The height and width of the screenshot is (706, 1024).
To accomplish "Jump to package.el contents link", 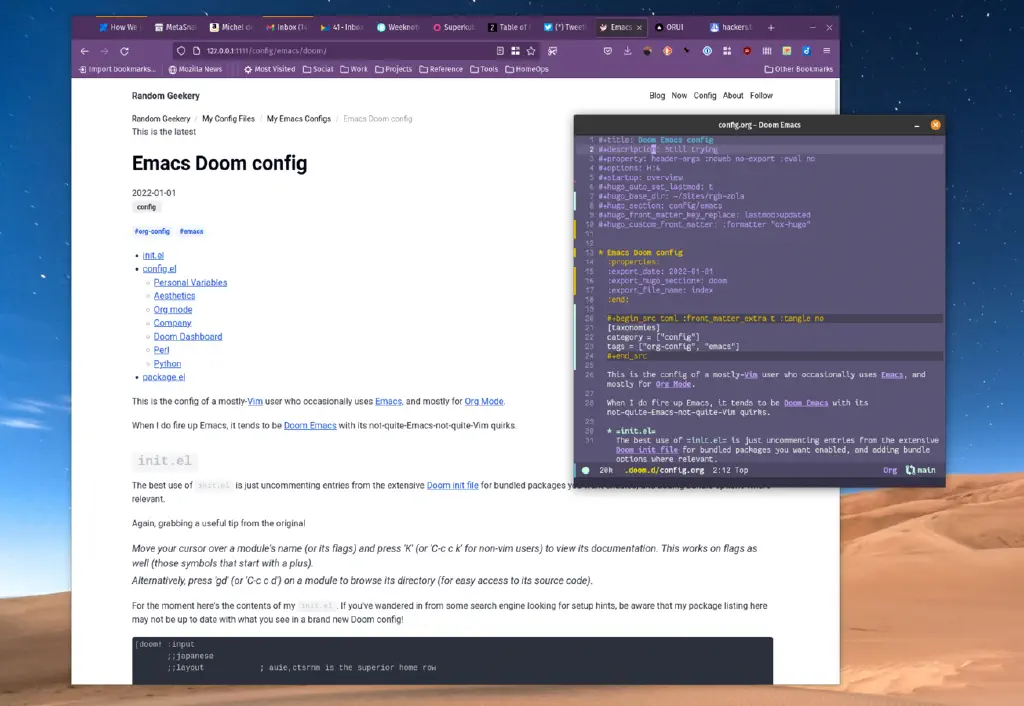I will pos(164,377).
